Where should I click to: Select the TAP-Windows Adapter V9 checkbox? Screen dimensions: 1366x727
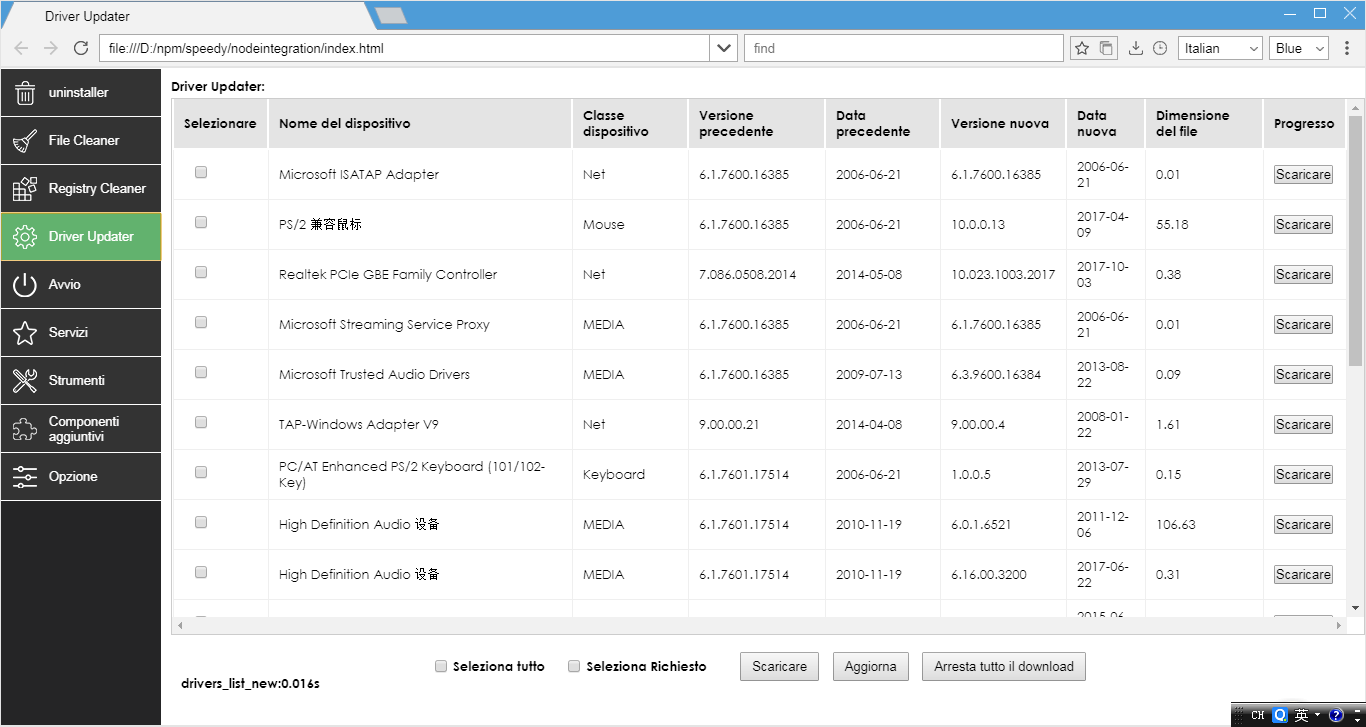pyautogui.click(x=201, y=422)
